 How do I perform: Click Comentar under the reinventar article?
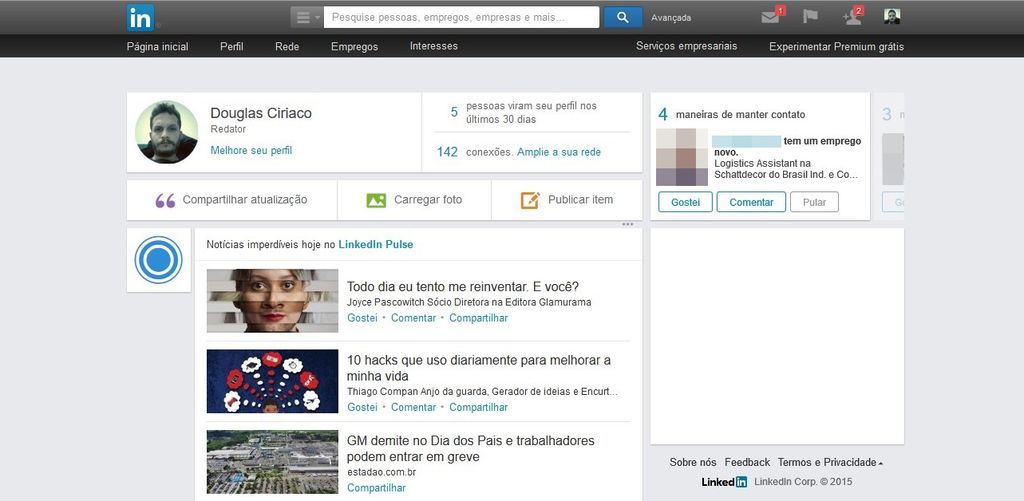(413, 318)
